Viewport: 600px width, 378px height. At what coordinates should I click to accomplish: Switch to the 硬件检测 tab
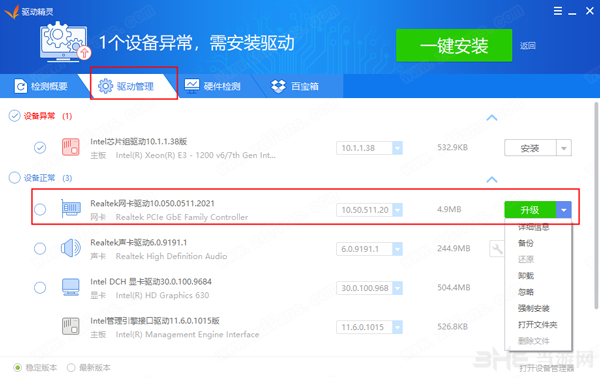213,86
